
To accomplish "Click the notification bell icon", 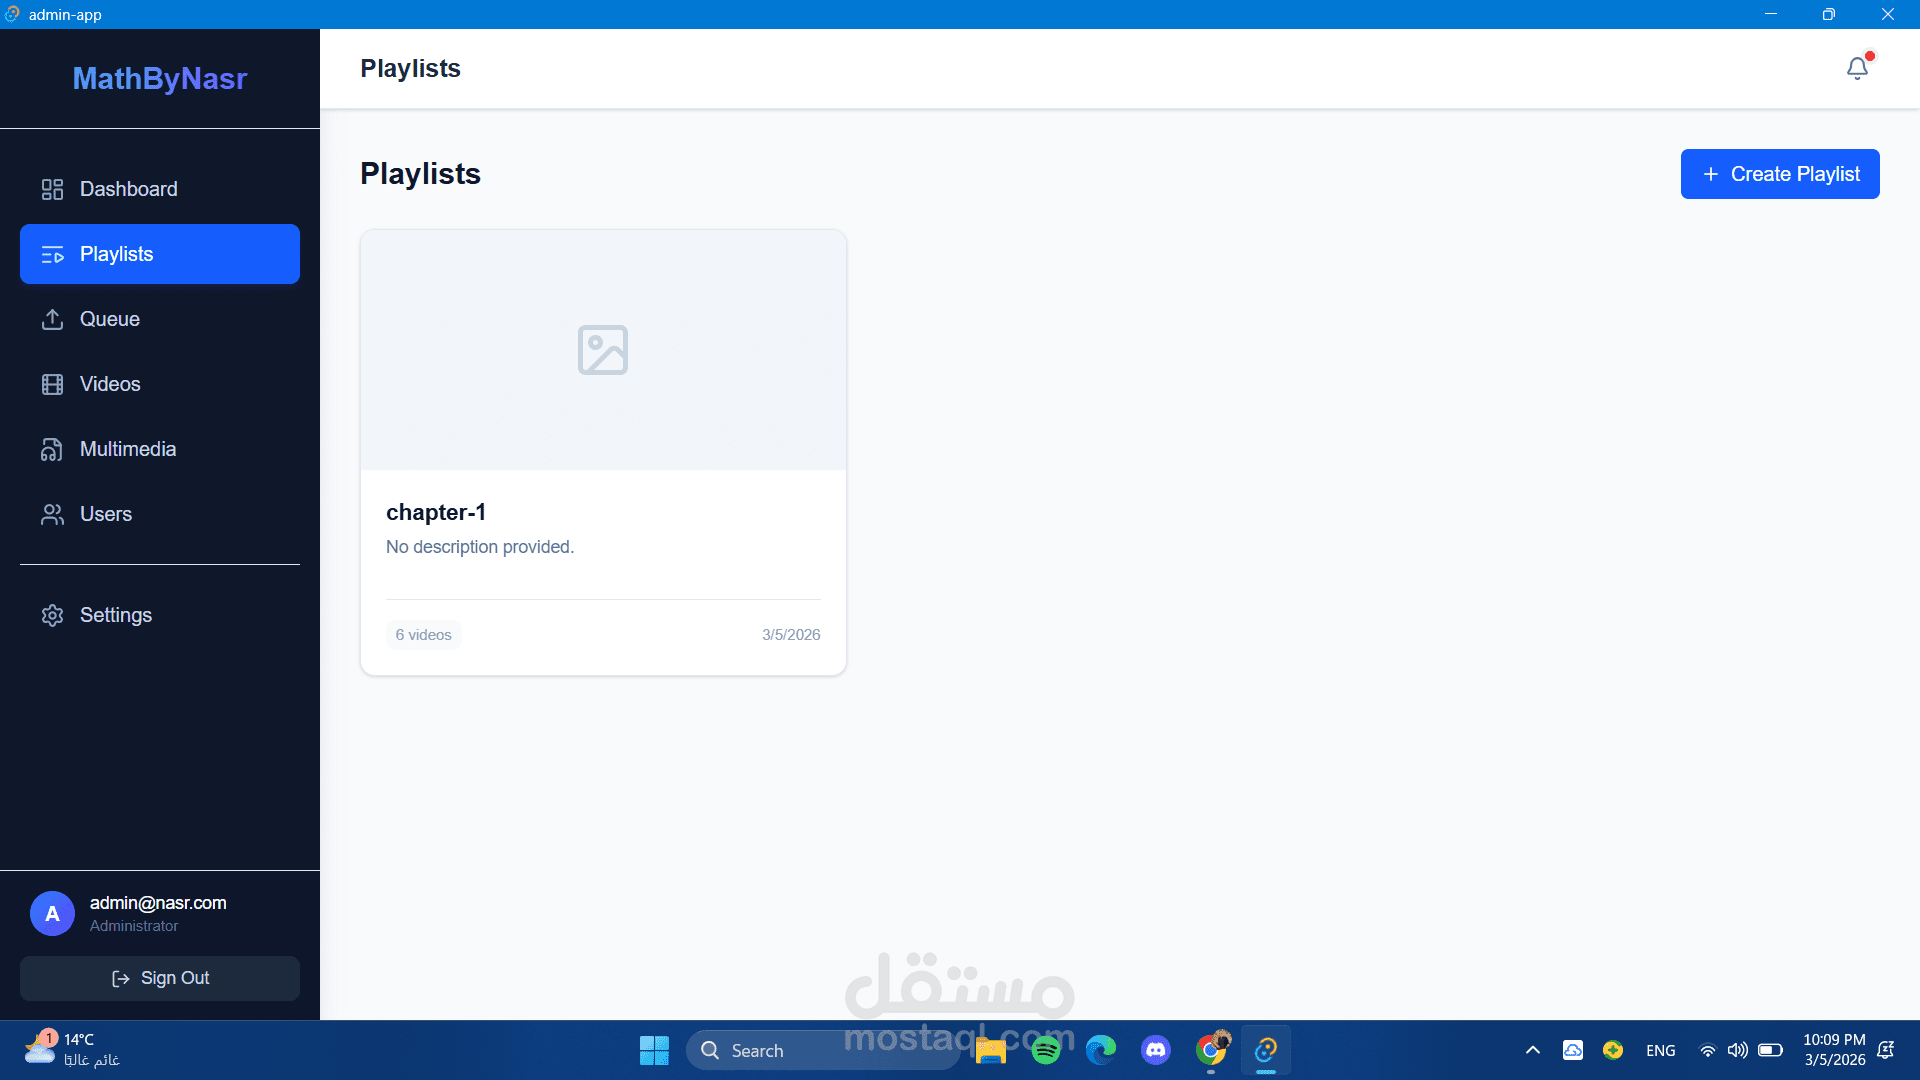I will point(1857,68).
